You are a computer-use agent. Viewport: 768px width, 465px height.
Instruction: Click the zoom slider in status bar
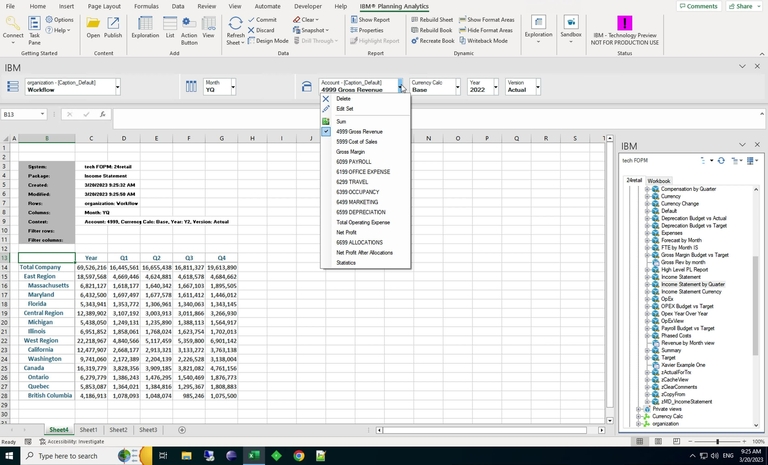point(718,441)
